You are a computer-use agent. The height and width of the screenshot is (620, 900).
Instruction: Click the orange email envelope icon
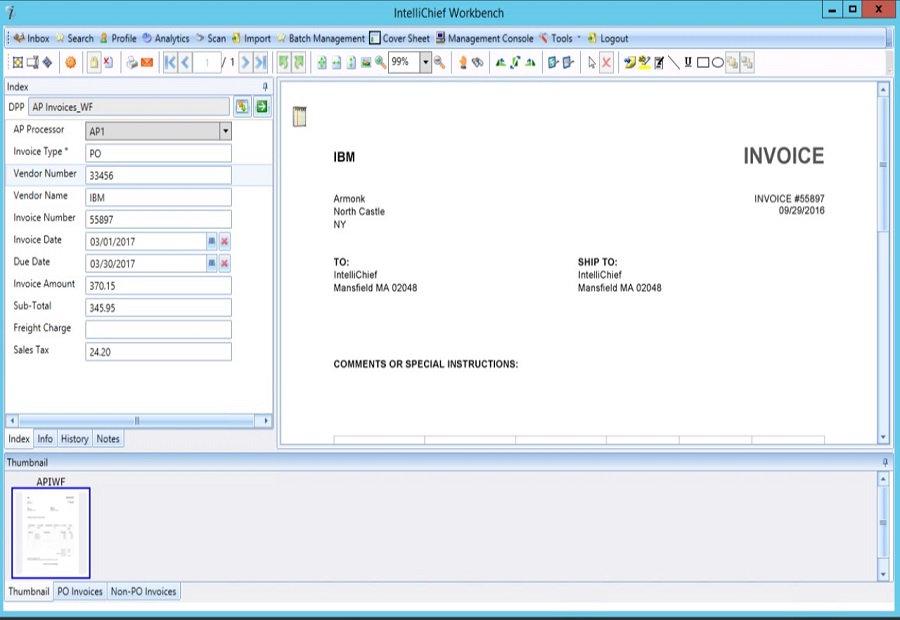(x=147, y=63)
